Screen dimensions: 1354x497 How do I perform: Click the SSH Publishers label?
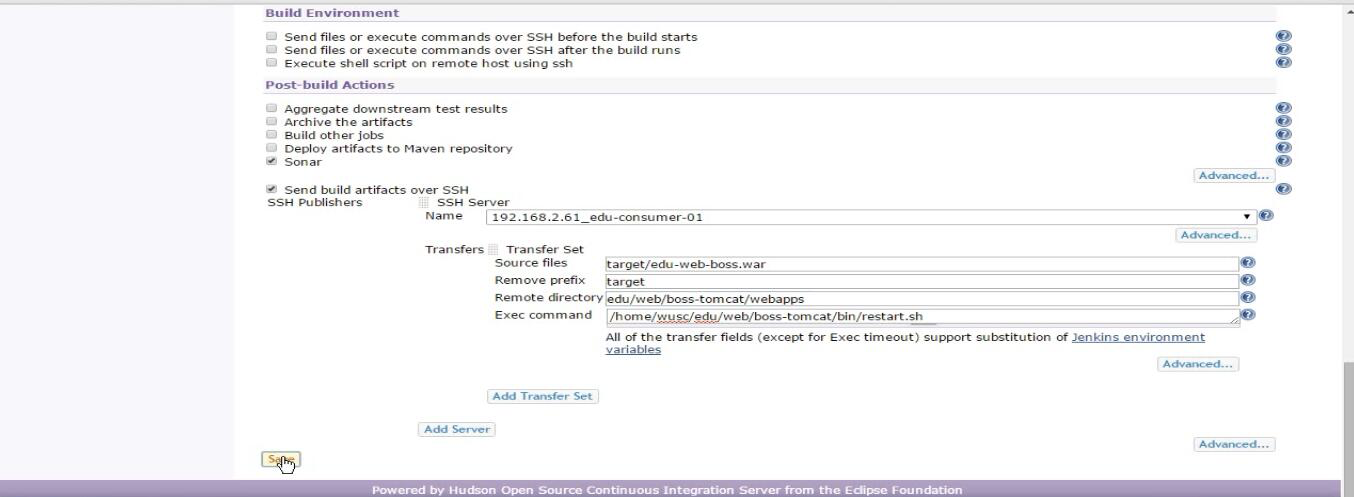pyautogui.click(x=315, y=202)
